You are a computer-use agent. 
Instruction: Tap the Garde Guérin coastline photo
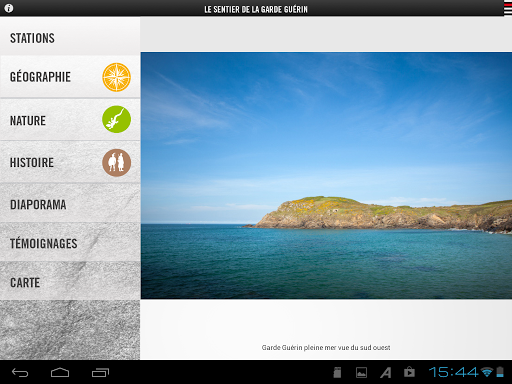pyautogui.click(x=326, y=175)
